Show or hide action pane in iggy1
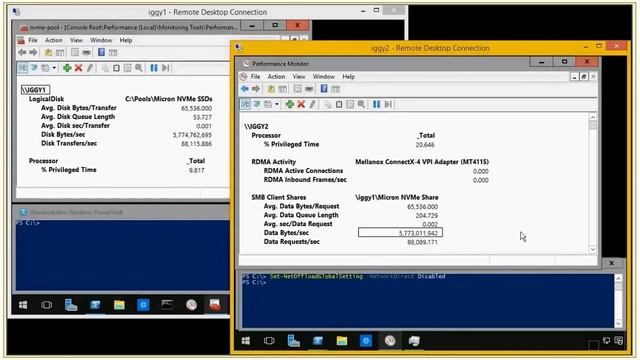The width and height of the screenshot is (640, 360). pos(113,52)
